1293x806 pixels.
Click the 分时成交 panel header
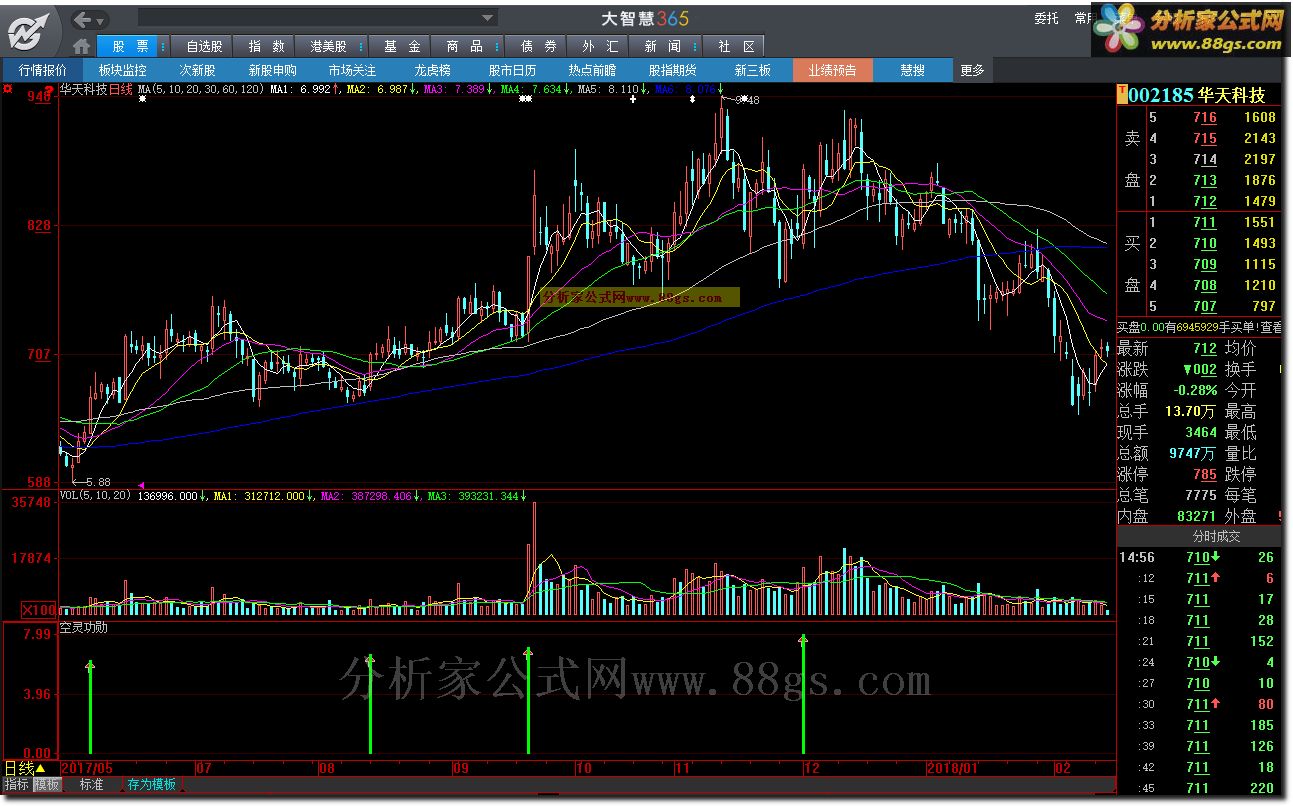[x=1199, y=536]
